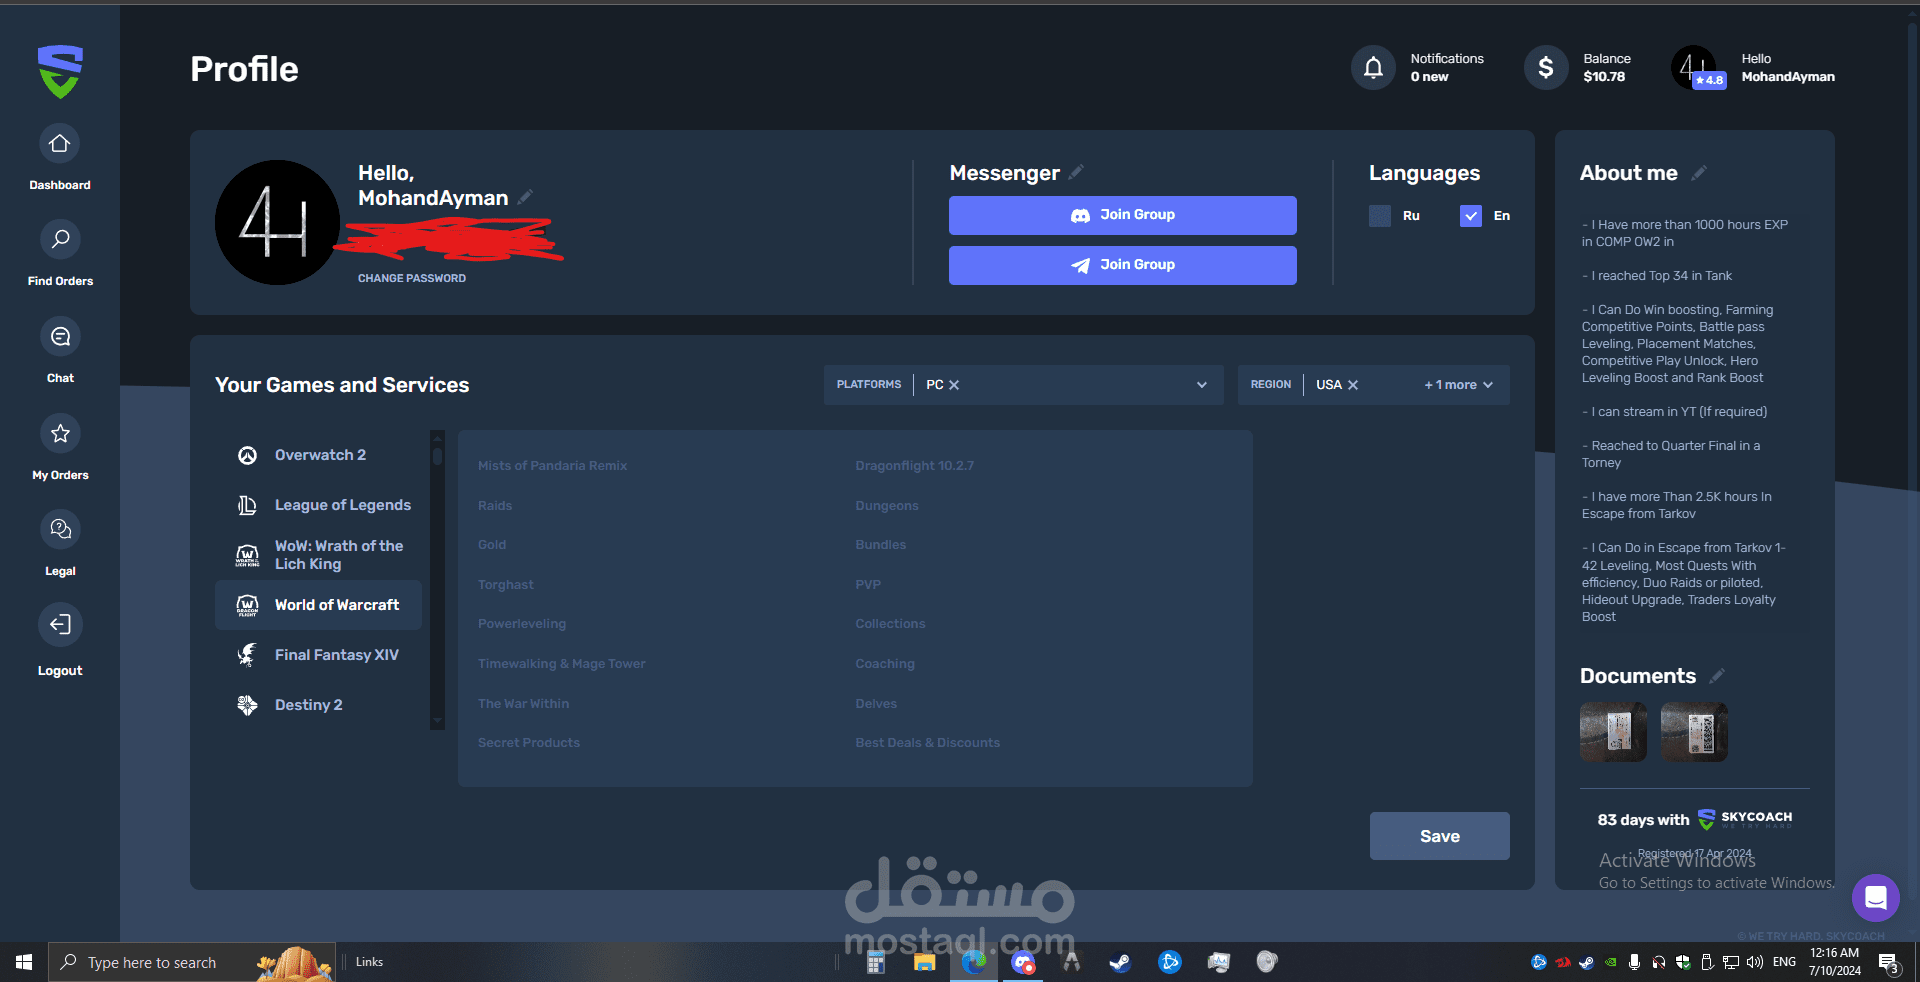Click the Balance dollar icon
The image size is (1920, 982).
tap(1546, 68)
